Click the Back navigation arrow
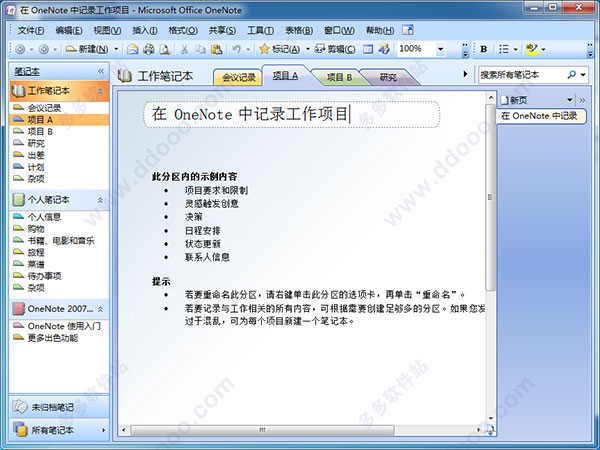The width and height of the screenshot is (600, 450). pos(20,49)
